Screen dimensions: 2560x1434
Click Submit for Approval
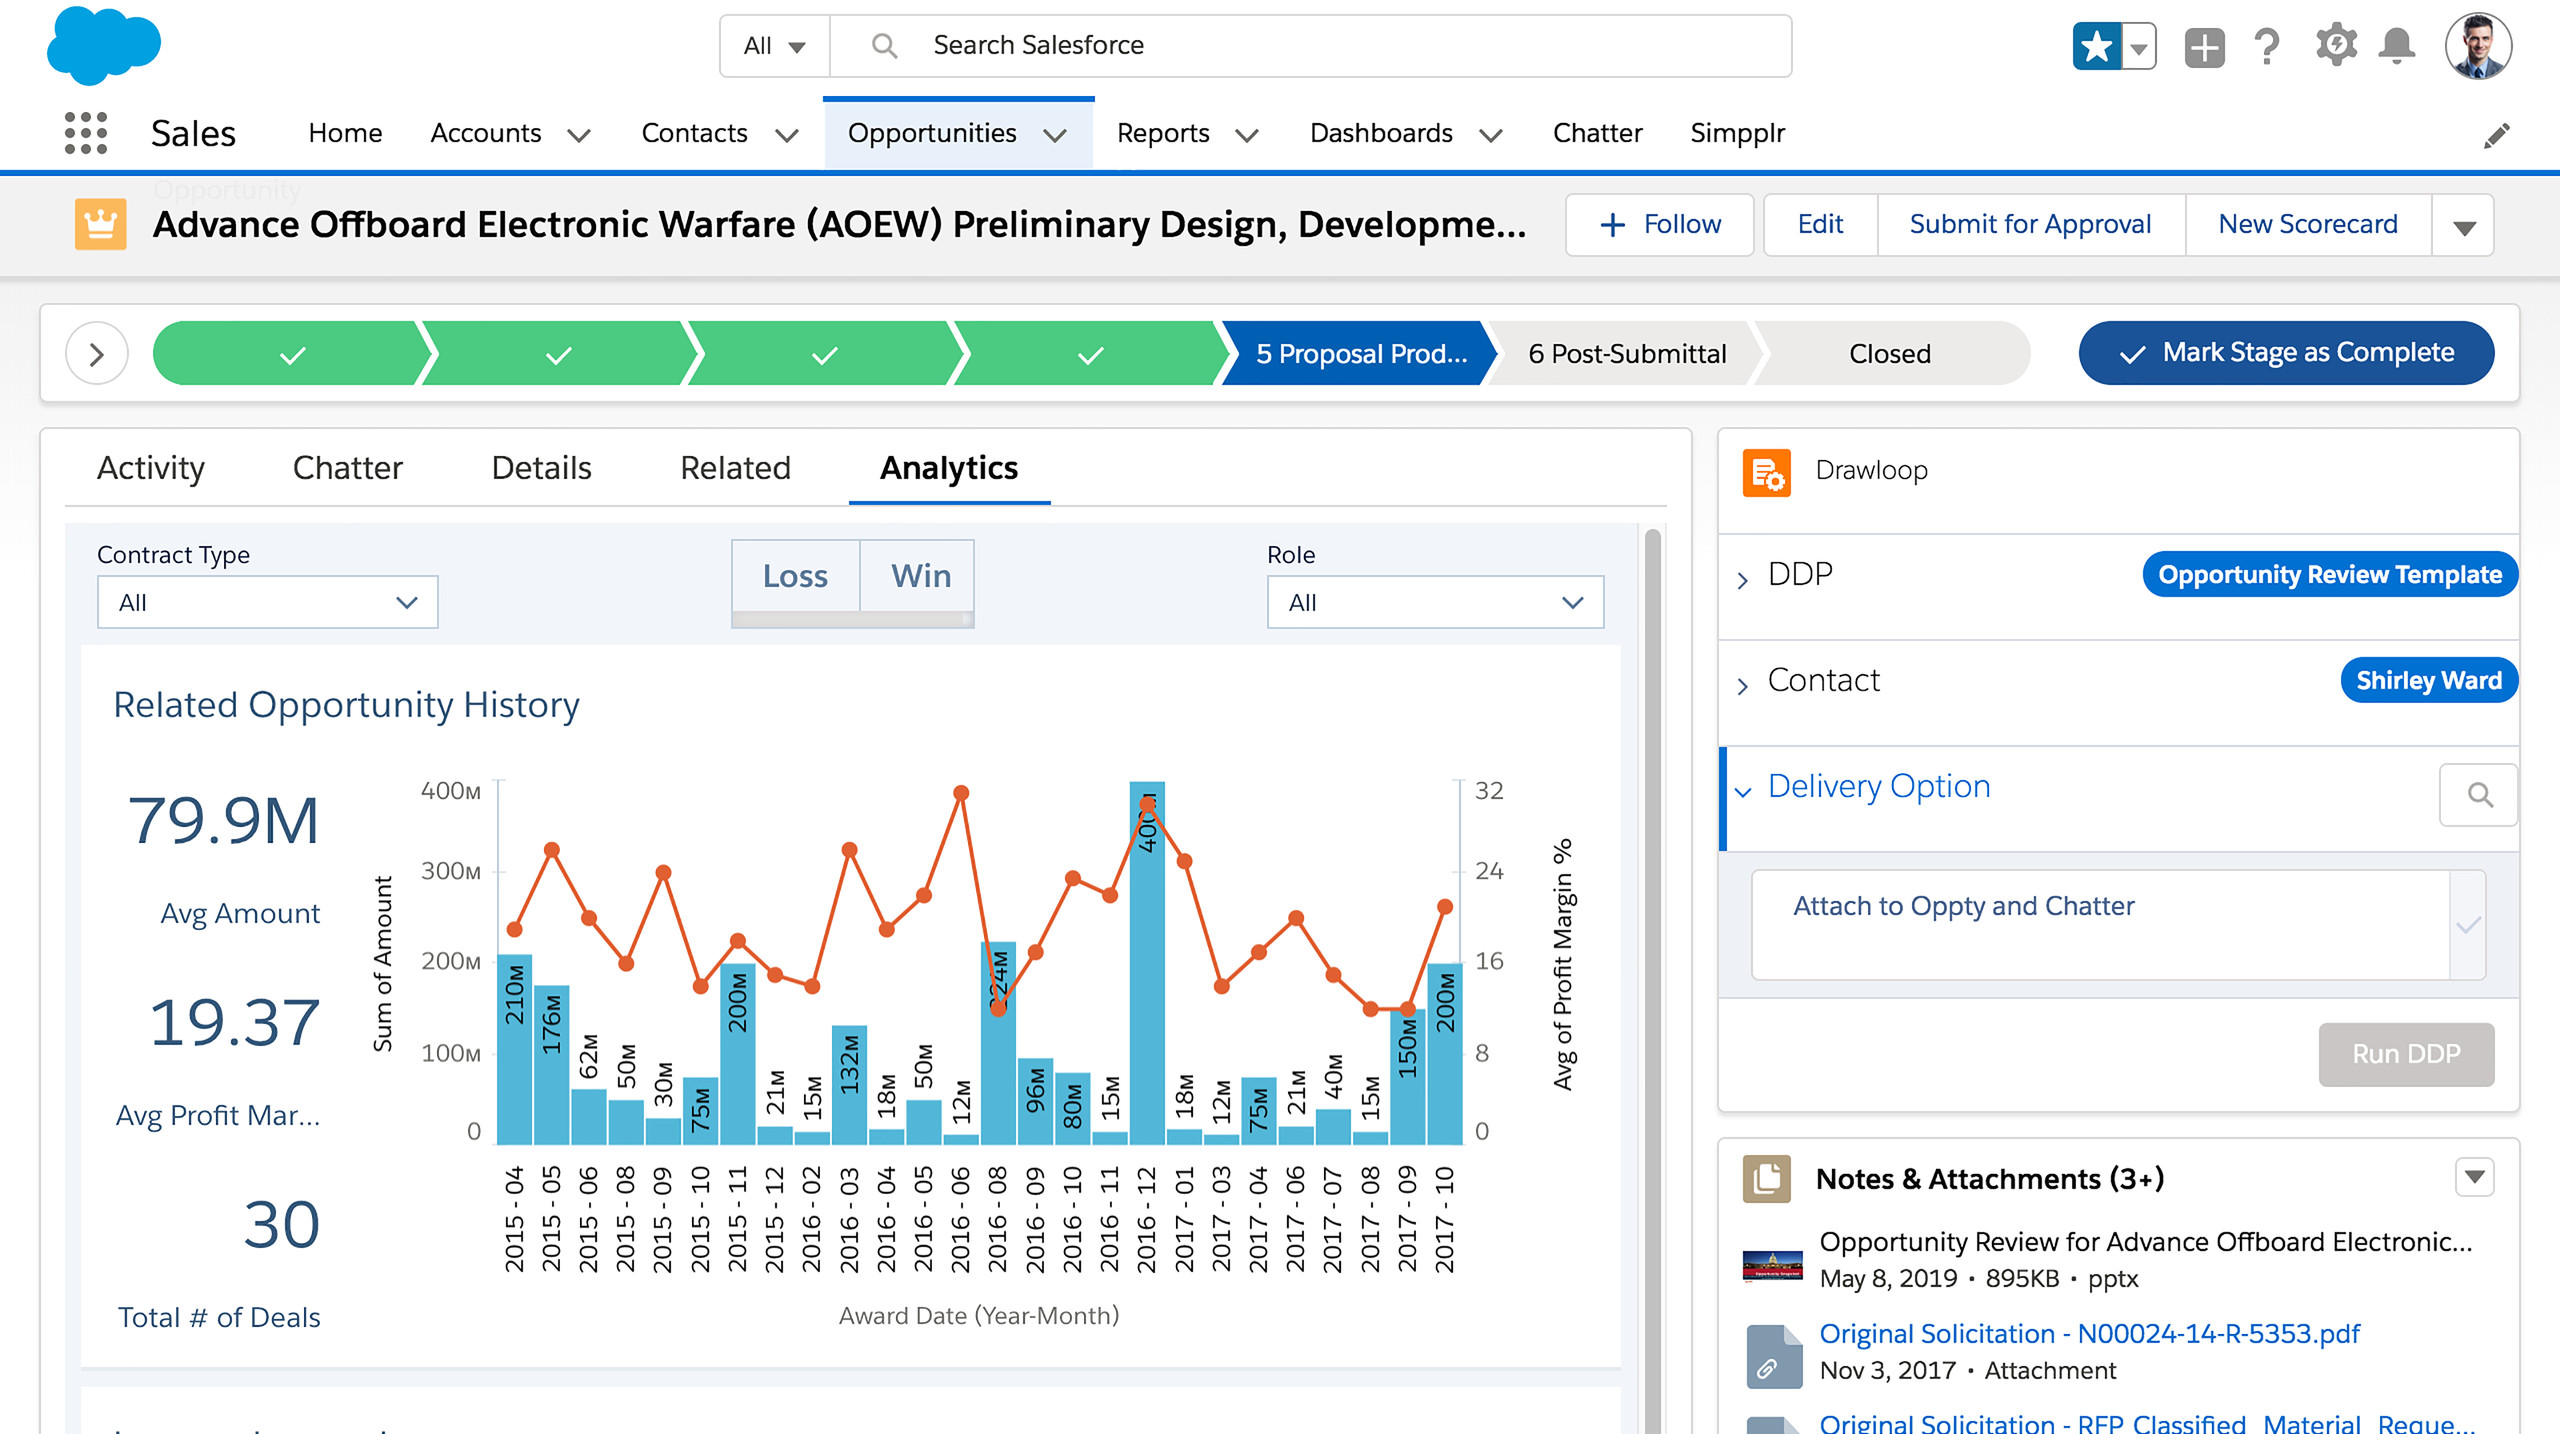(2030, 225)
